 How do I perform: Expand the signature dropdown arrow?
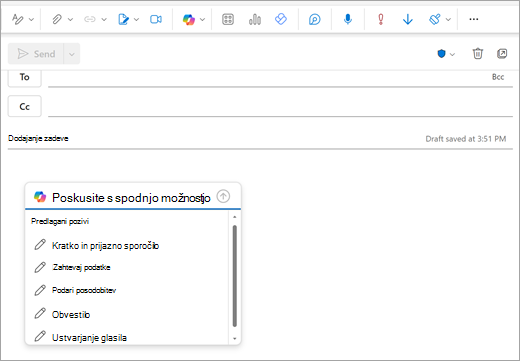coord(136,20)
